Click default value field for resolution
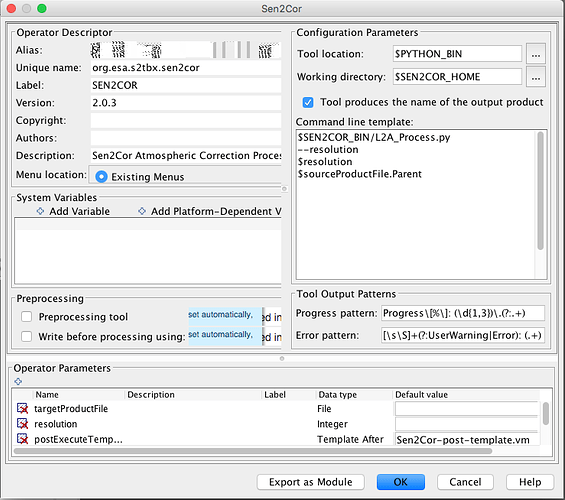565x500 pixels. click(467, 424)
